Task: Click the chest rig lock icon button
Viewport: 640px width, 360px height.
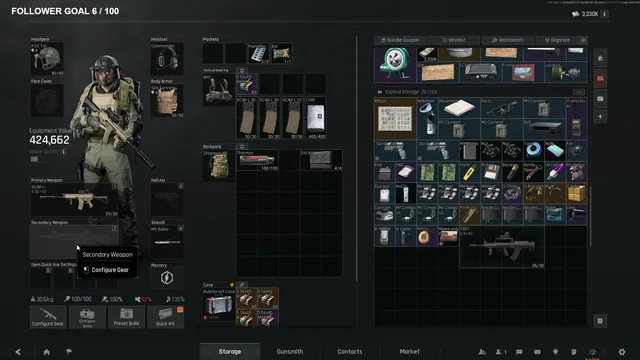Action: (242, 70)
